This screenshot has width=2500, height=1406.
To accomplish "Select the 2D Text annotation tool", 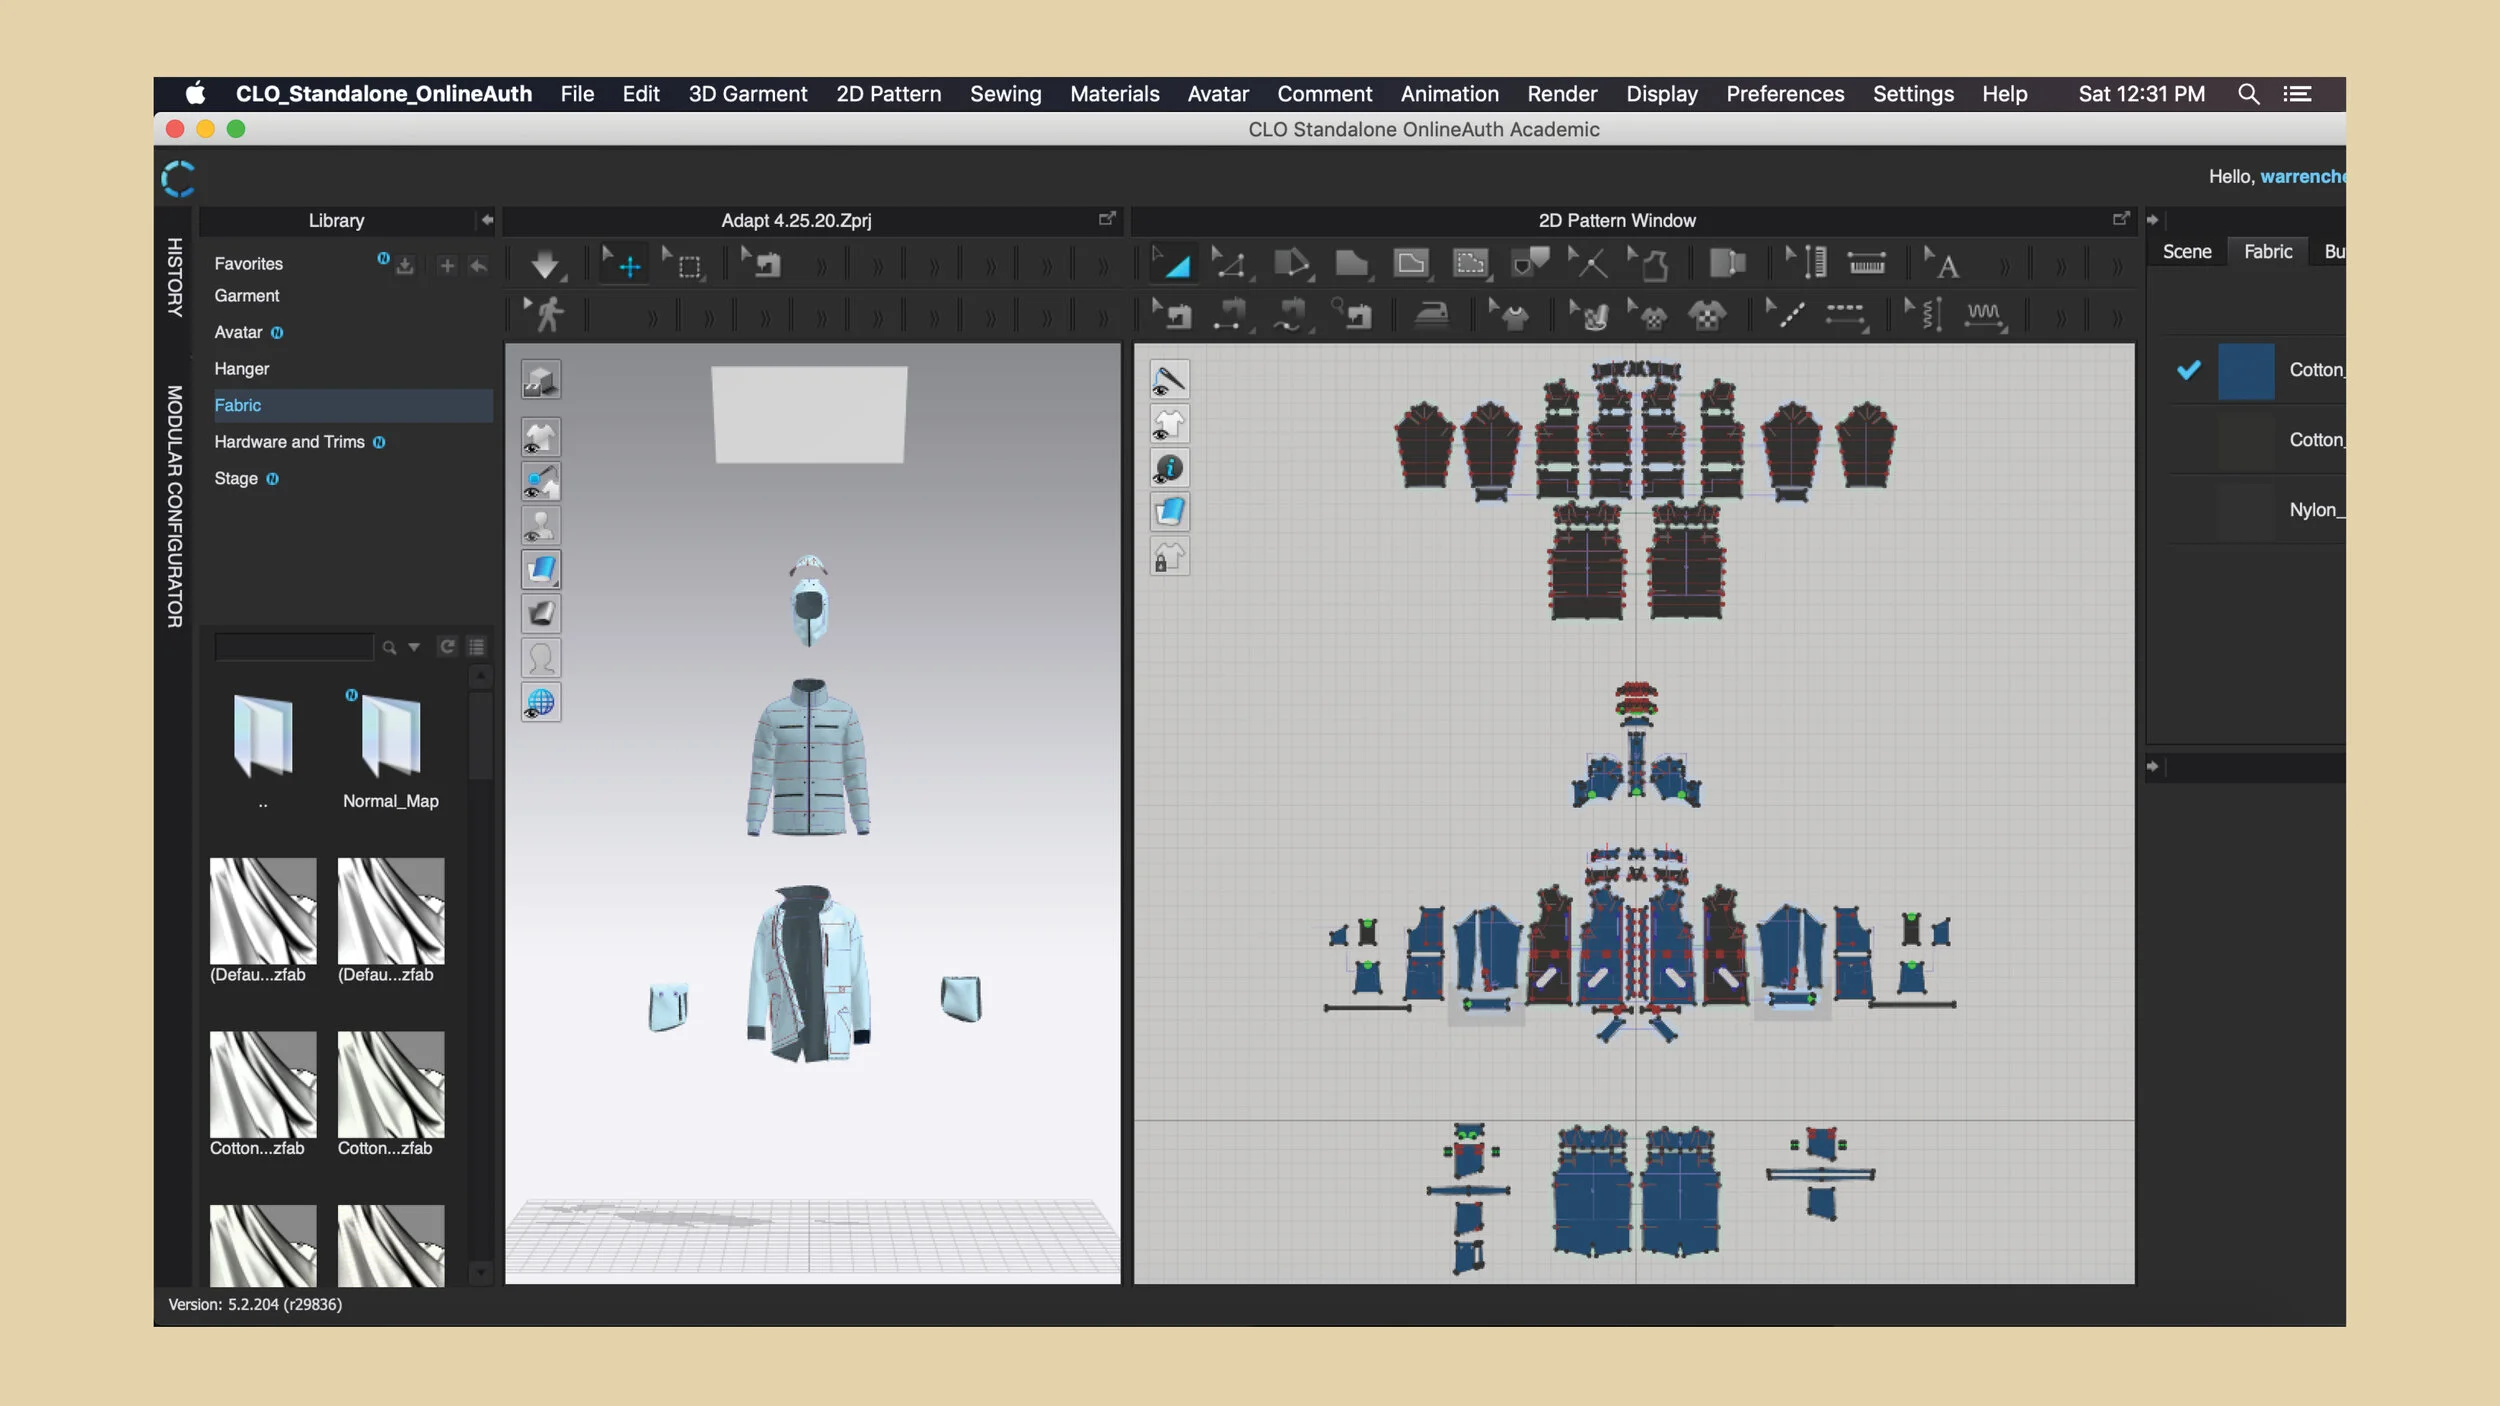I will click(1944, 264).
